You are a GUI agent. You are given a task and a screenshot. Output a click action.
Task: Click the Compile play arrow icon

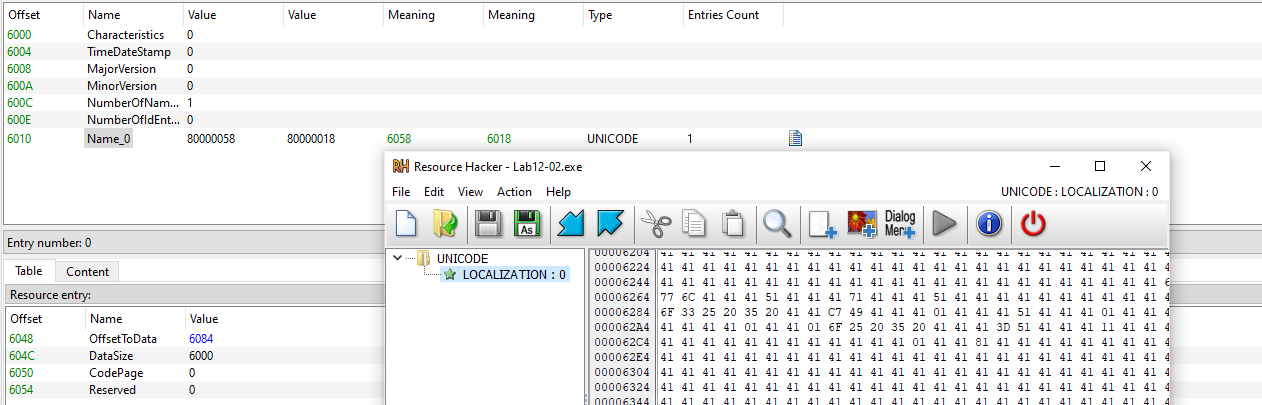click(x=944, y=224)
